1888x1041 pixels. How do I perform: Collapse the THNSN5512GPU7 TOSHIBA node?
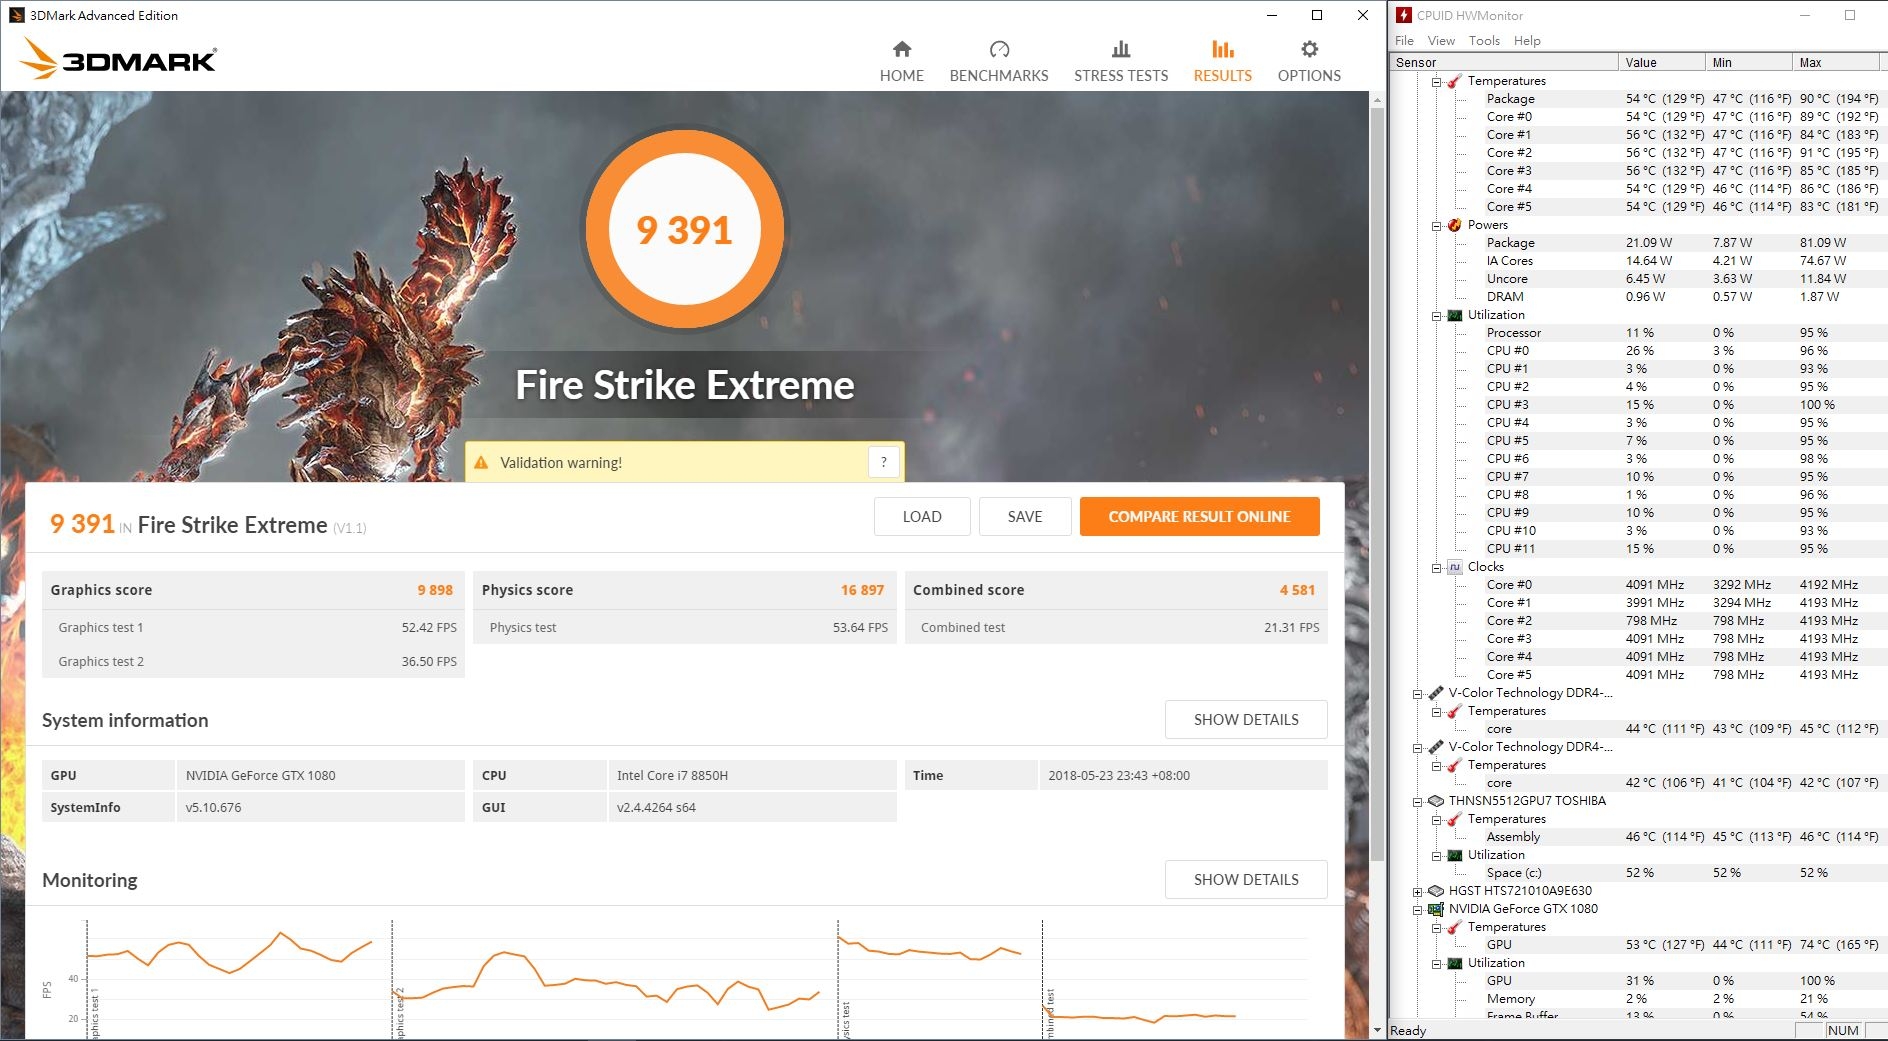click(1417, 802)
